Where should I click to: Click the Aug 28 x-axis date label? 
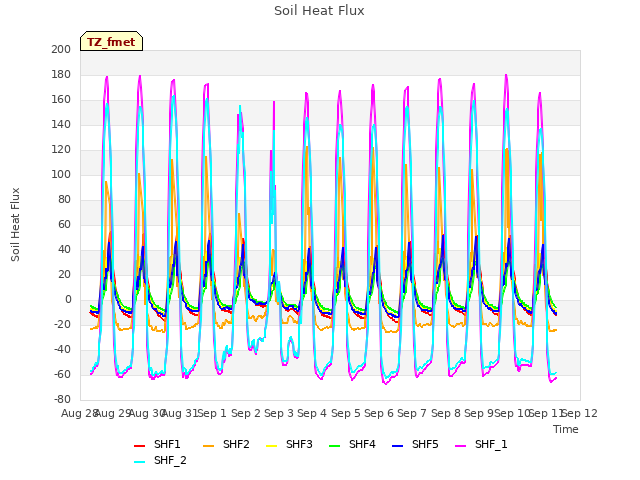point(79,413)
